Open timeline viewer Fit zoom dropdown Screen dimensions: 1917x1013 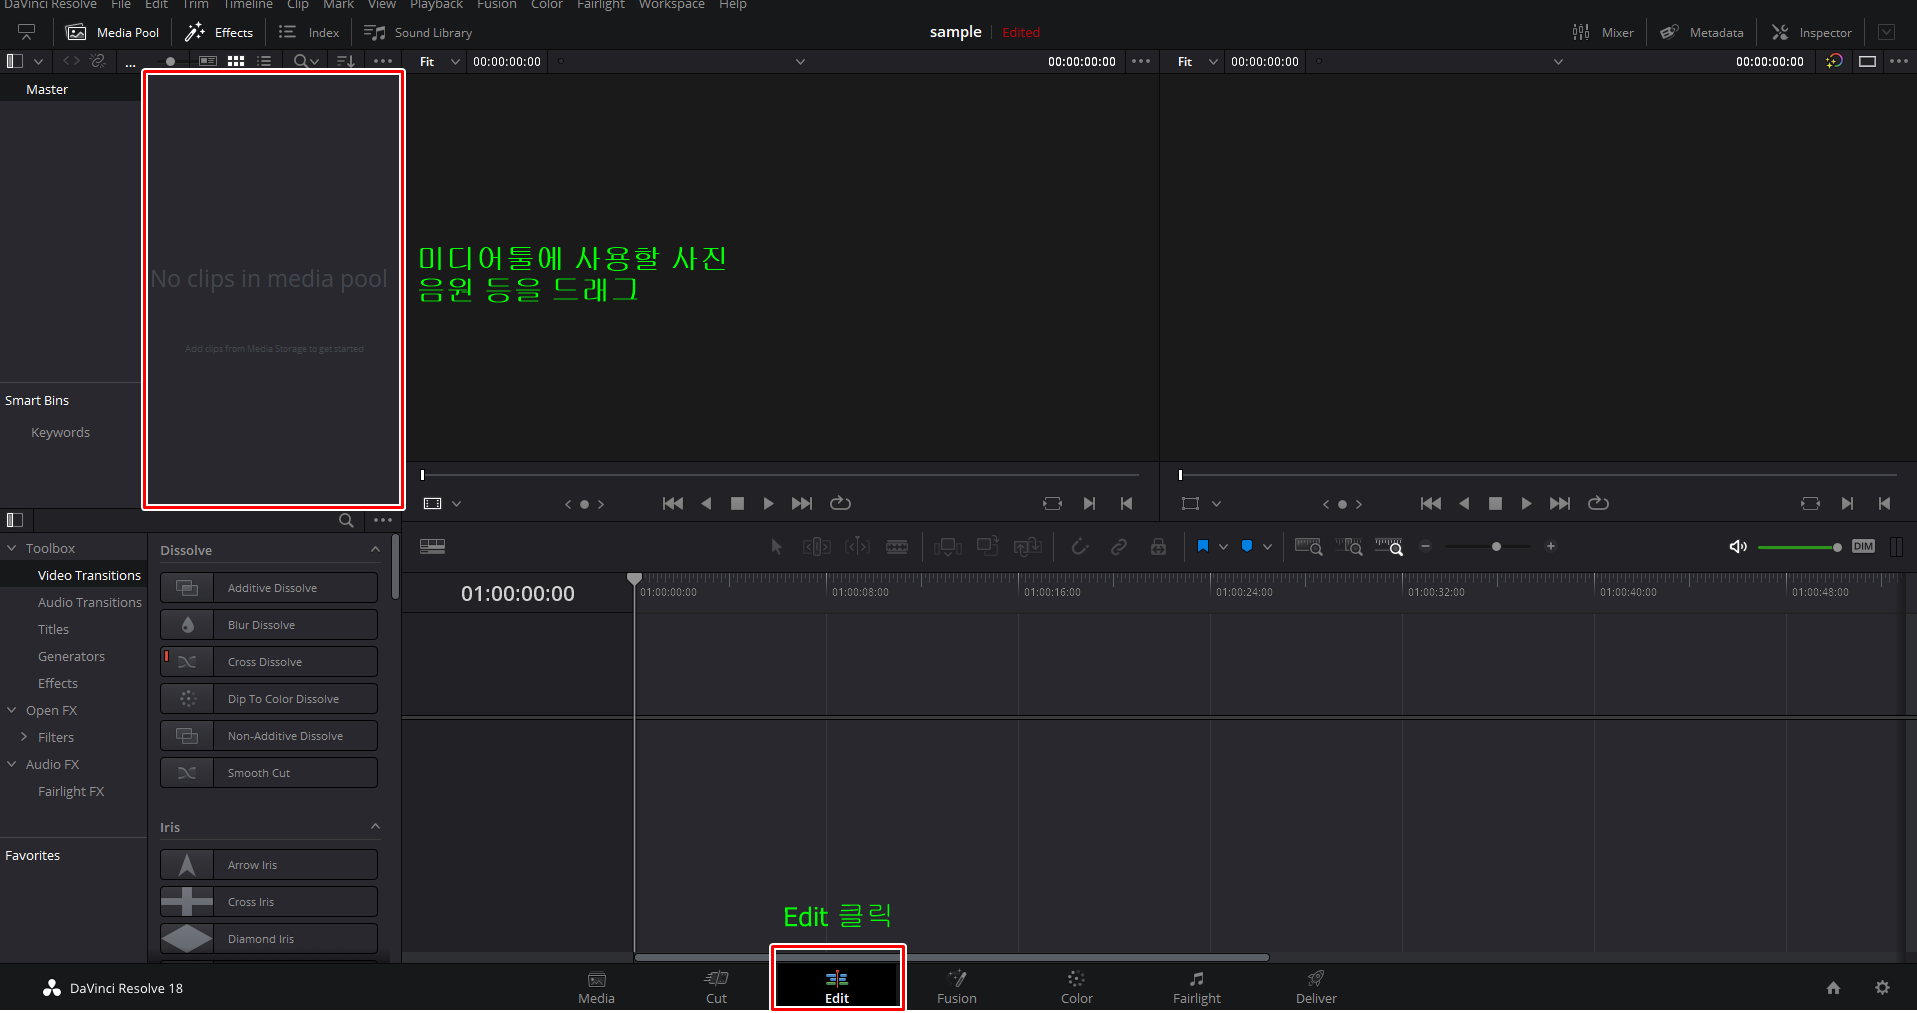pos(1198,61)
